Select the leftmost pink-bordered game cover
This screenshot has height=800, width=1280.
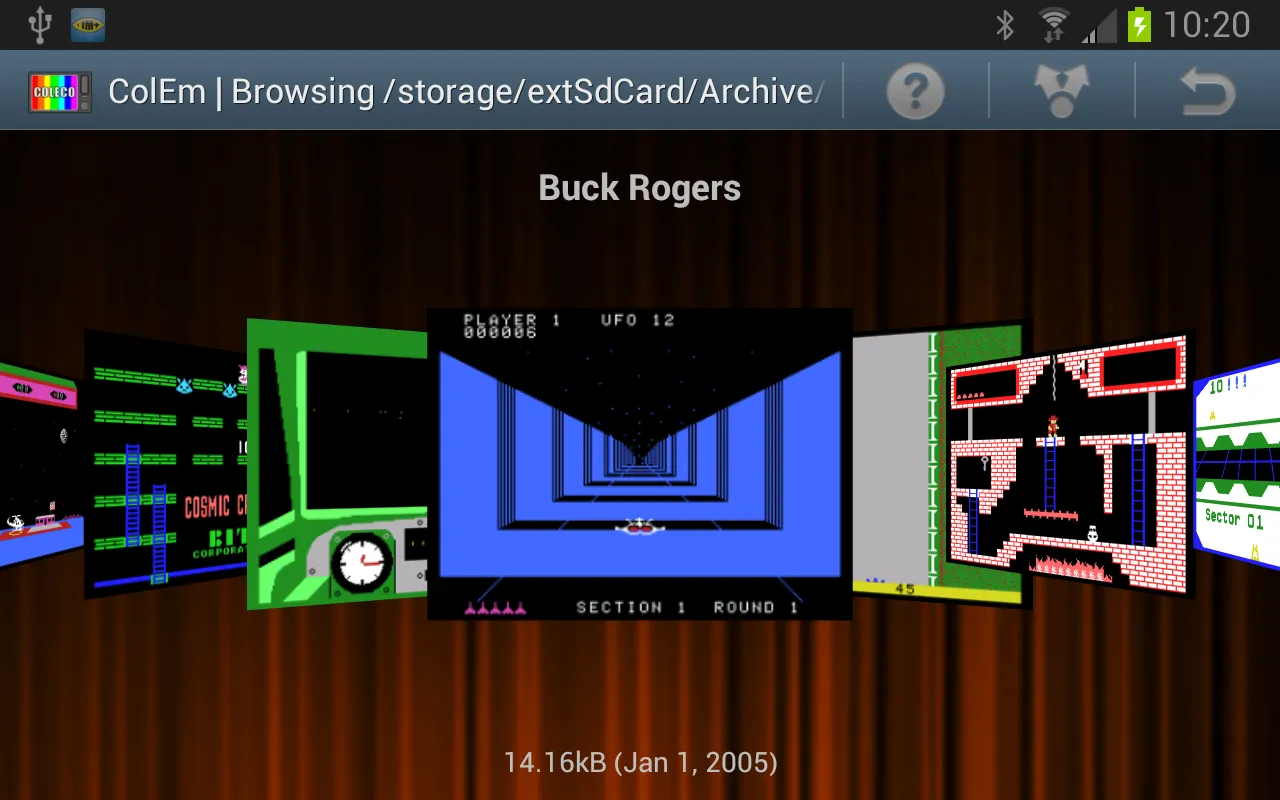click(x=38, y=465)
